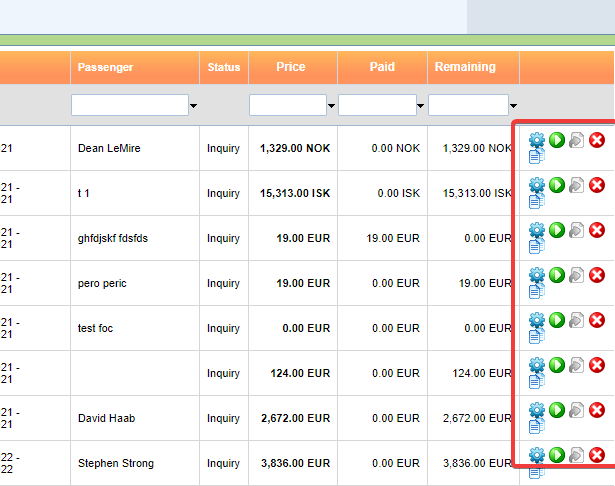Click price cell 2,672.00 EUR
615x486 pixels.
[295, 418]
